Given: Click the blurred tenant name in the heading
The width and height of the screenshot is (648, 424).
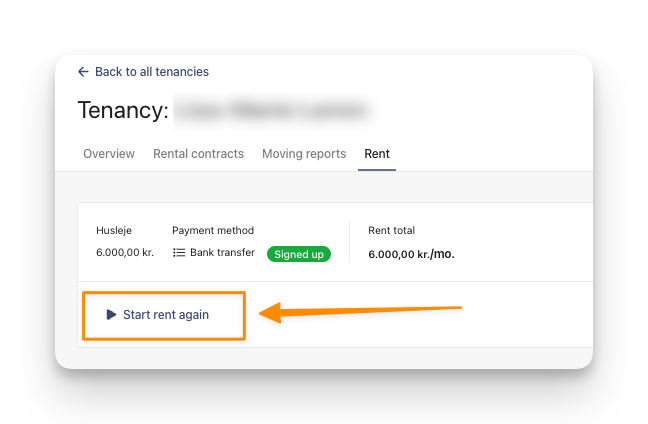Looking at the screenshot, I should coord(272,110).
